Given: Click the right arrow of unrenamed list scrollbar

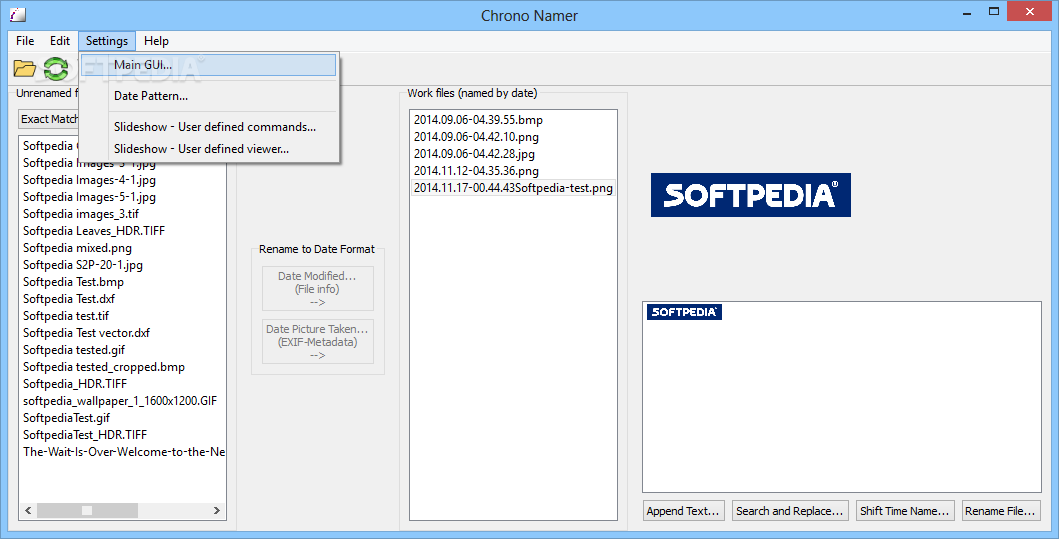Looking at the screenshot, I should coord(217,510).
